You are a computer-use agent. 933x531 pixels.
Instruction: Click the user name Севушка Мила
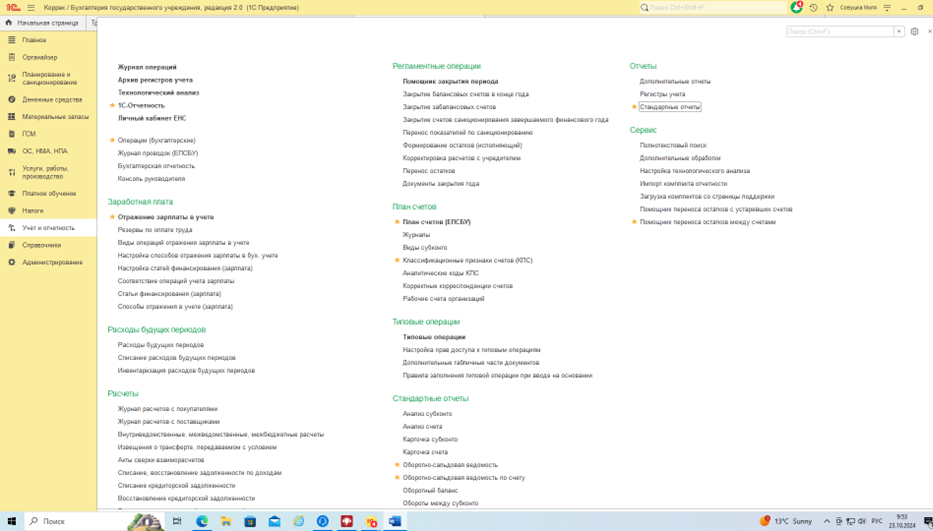[x=858, y=8]
